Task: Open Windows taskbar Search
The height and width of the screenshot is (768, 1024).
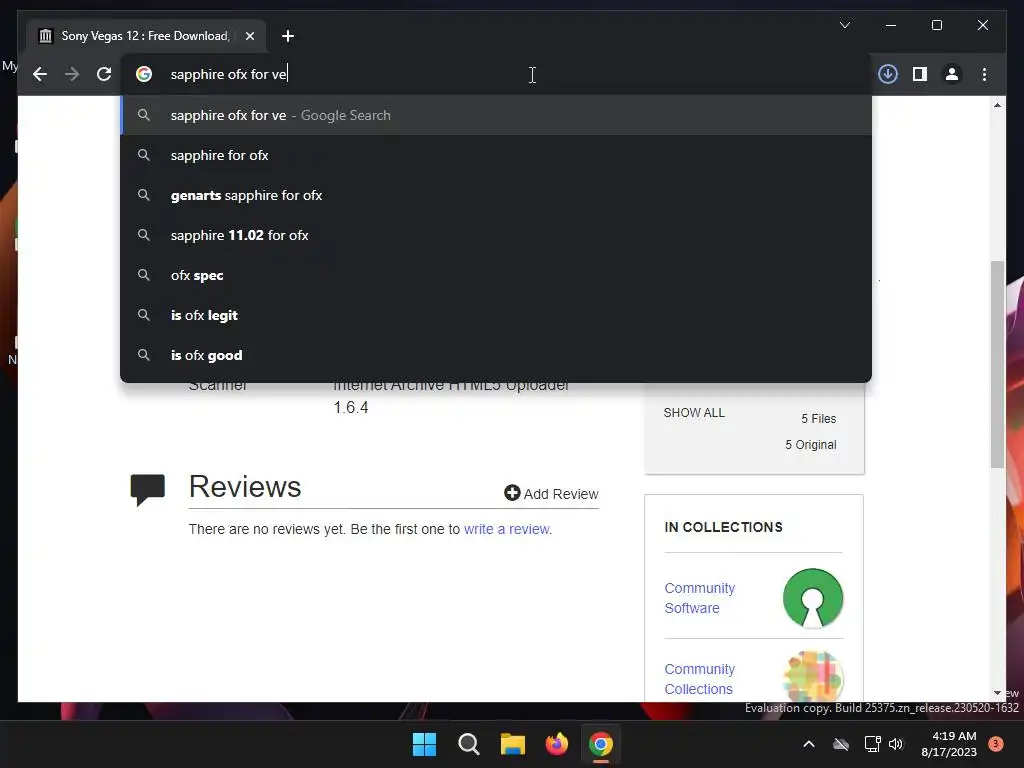Action: pos(469,744)
